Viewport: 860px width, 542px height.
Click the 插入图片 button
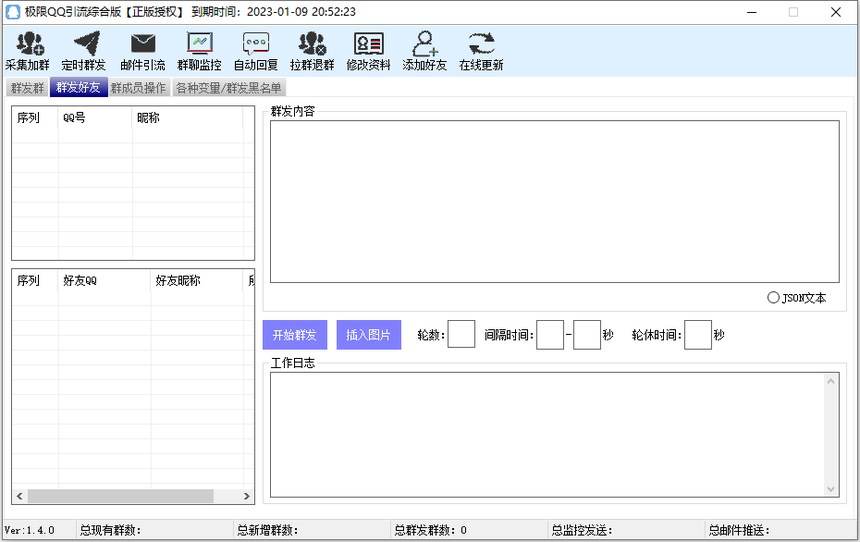(x=369, y=335)
